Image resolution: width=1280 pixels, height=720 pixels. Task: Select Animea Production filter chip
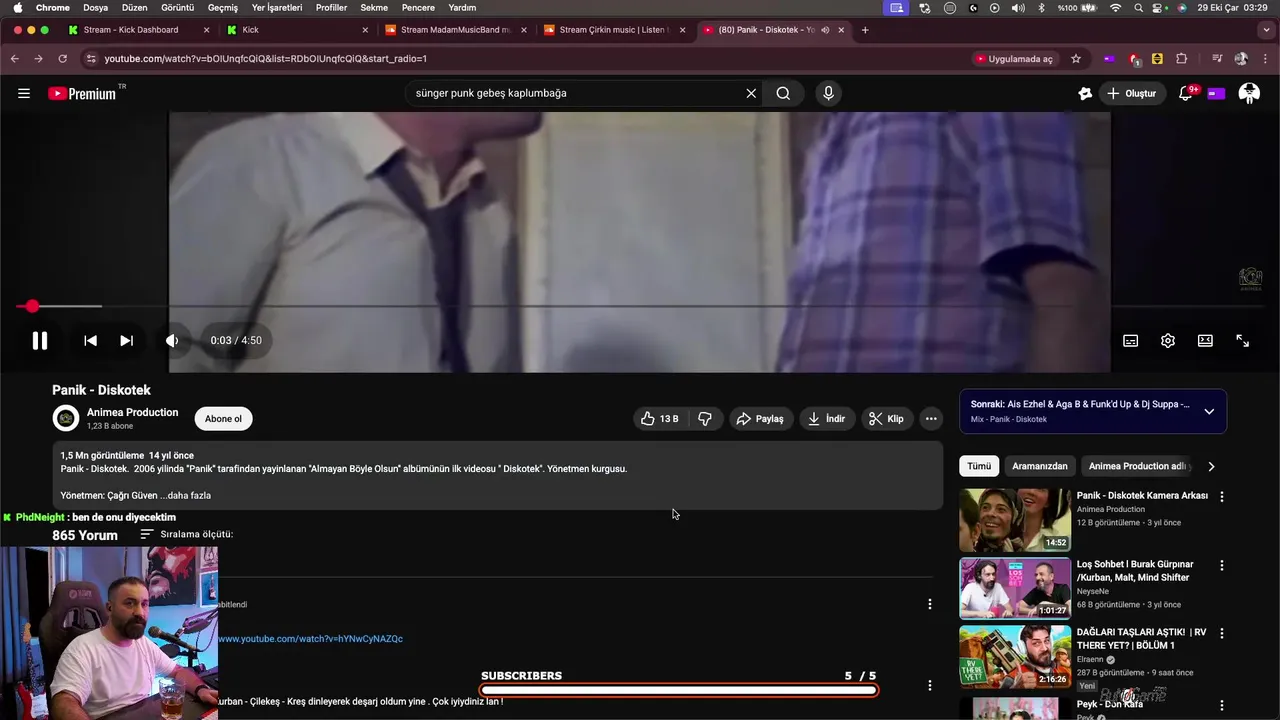pyautogui.click(x=1138, y=466)
